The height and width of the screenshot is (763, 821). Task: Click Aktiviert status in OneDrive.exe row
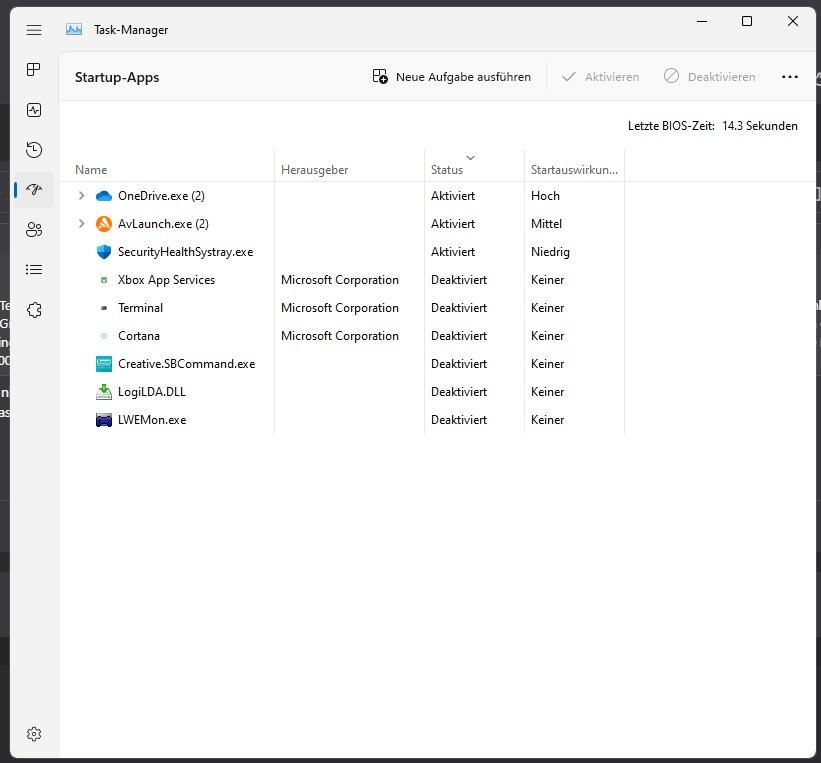tap(453, 196)
